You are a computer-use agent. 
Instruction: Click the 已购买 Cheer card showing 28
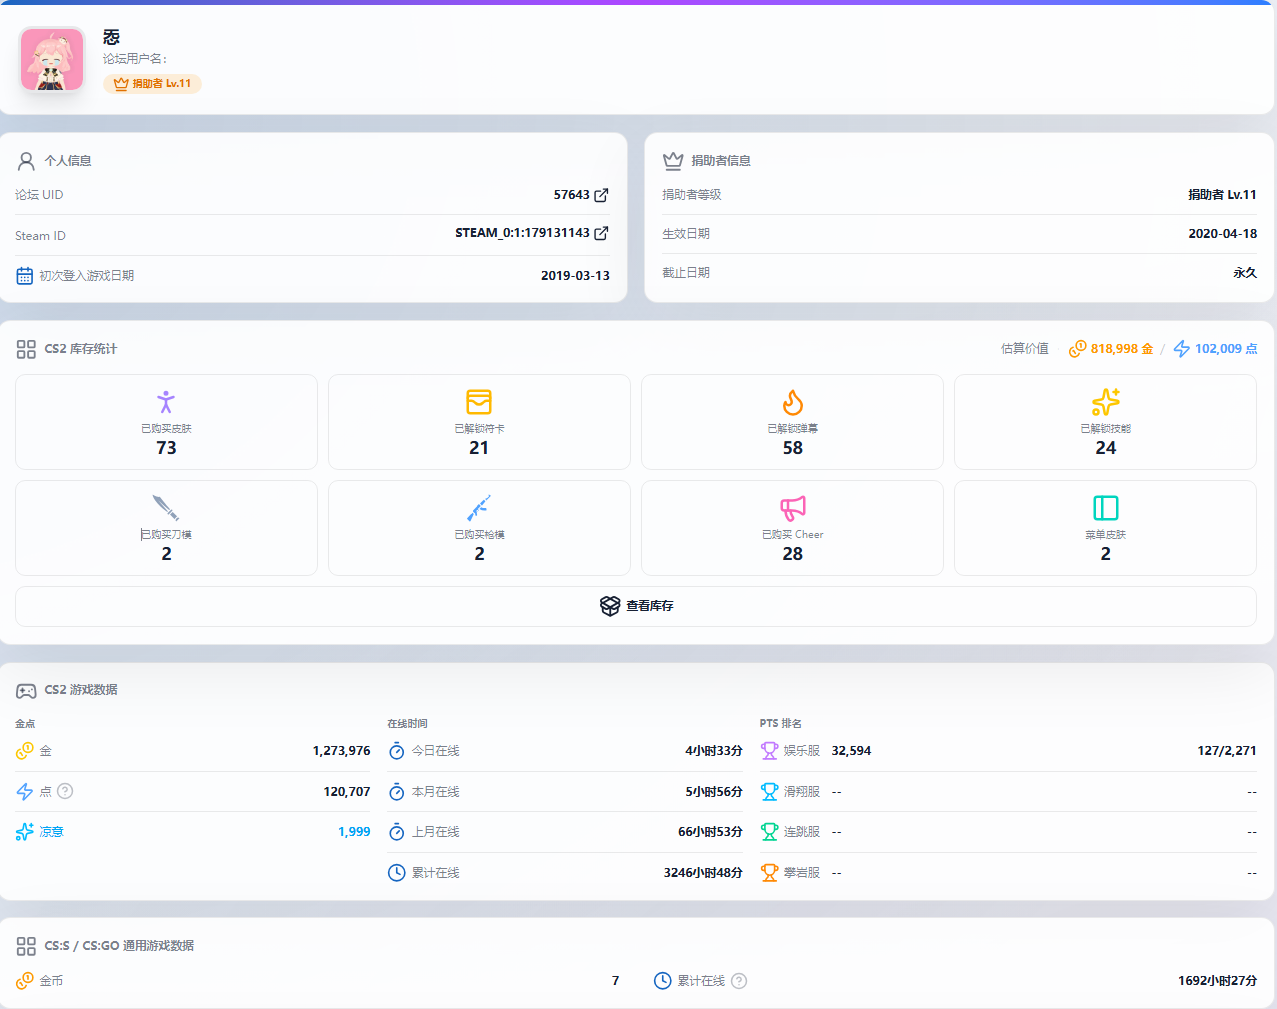(x=792, y=528)
